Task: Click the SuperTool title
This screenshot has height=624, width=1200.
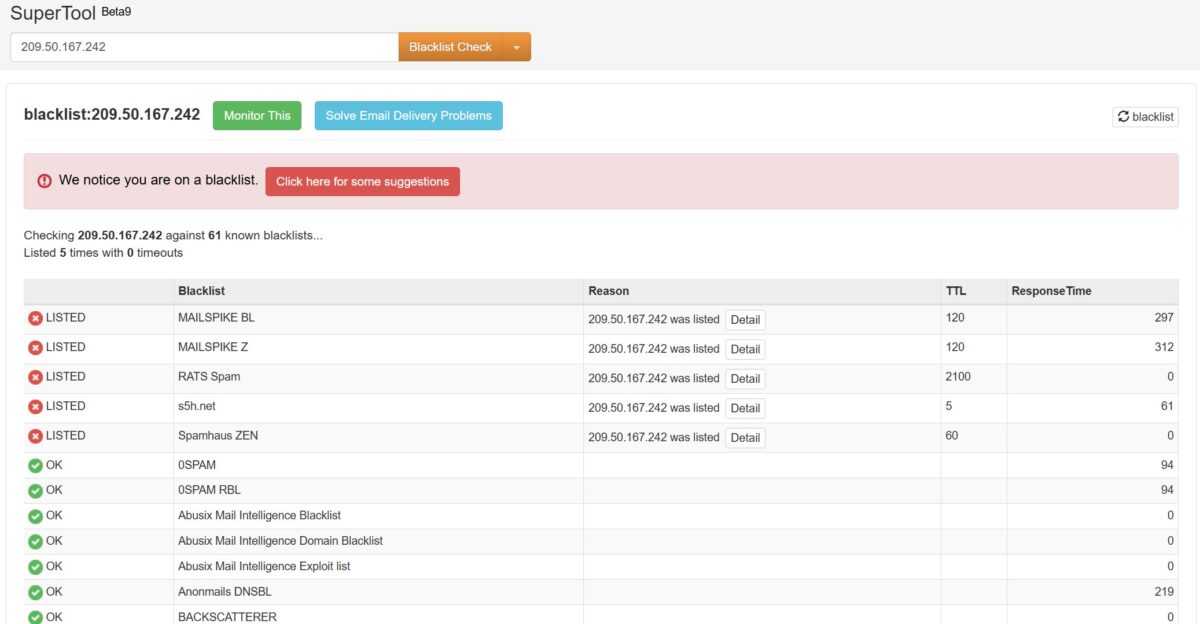Action: coord(53,14)
